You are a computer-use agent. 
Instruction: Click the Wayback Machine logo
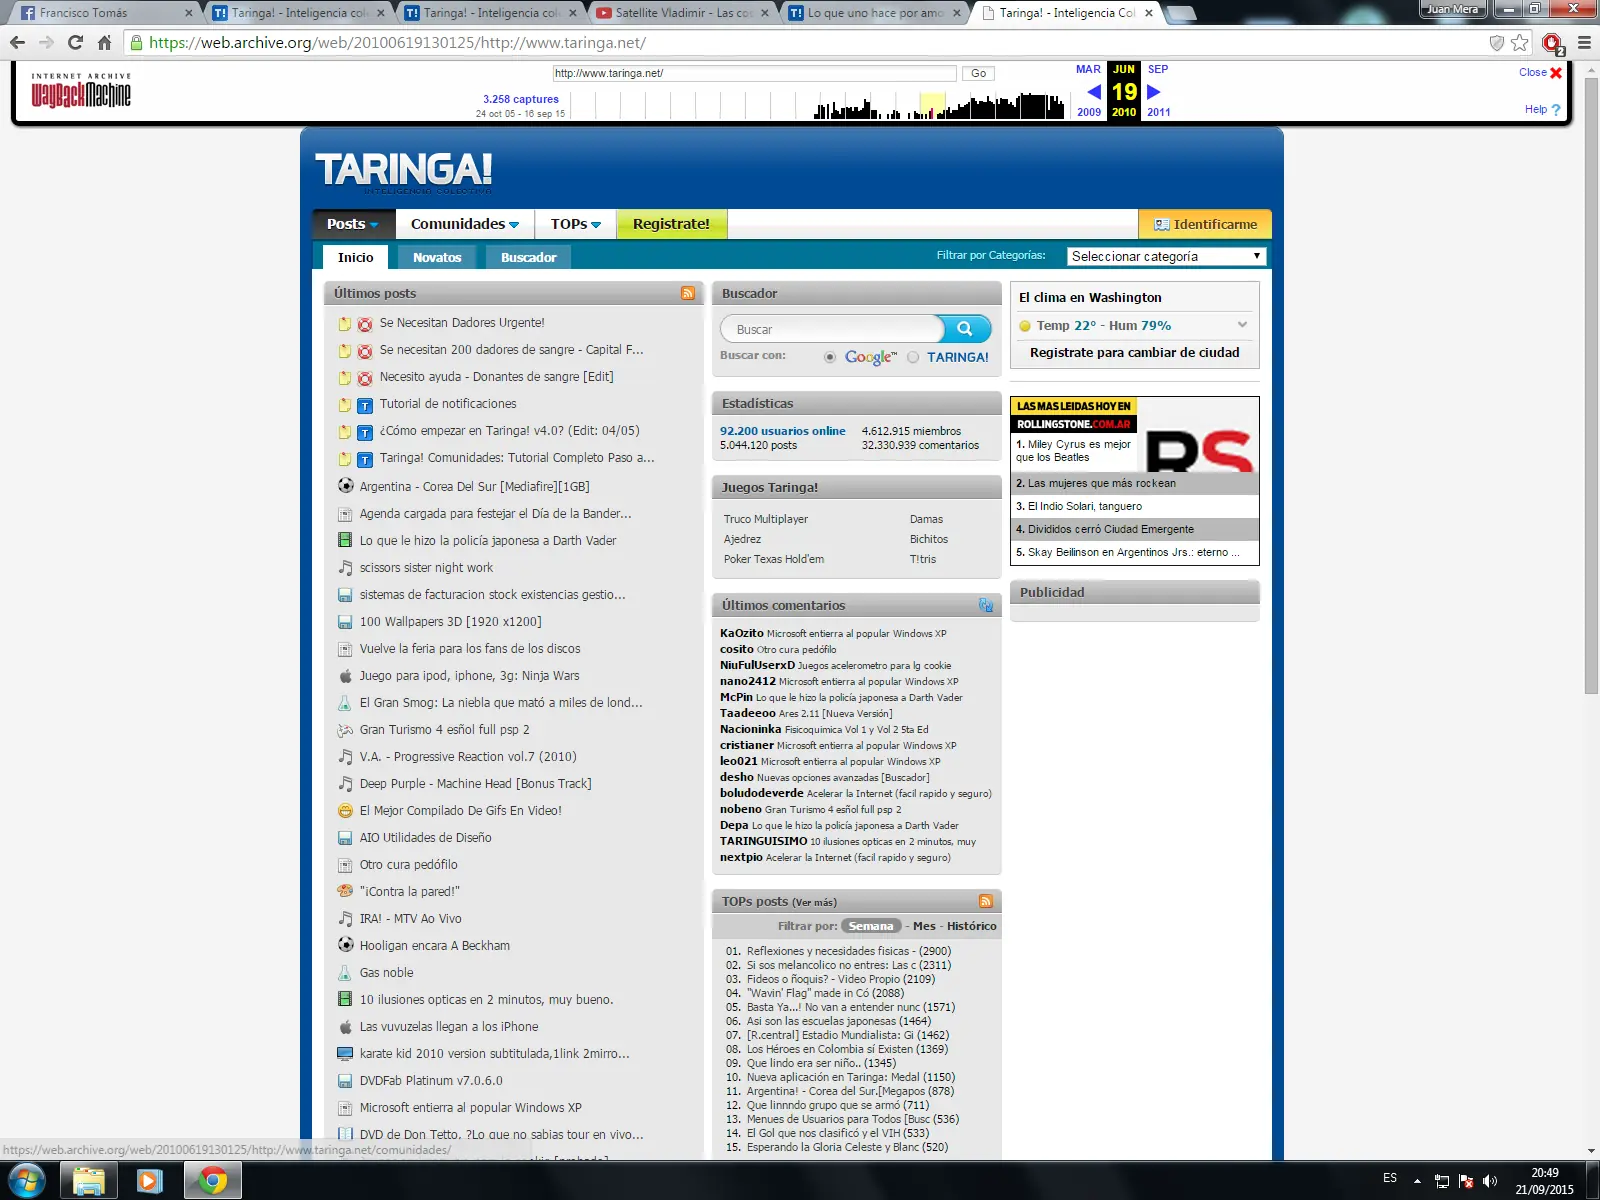point(81,90)
